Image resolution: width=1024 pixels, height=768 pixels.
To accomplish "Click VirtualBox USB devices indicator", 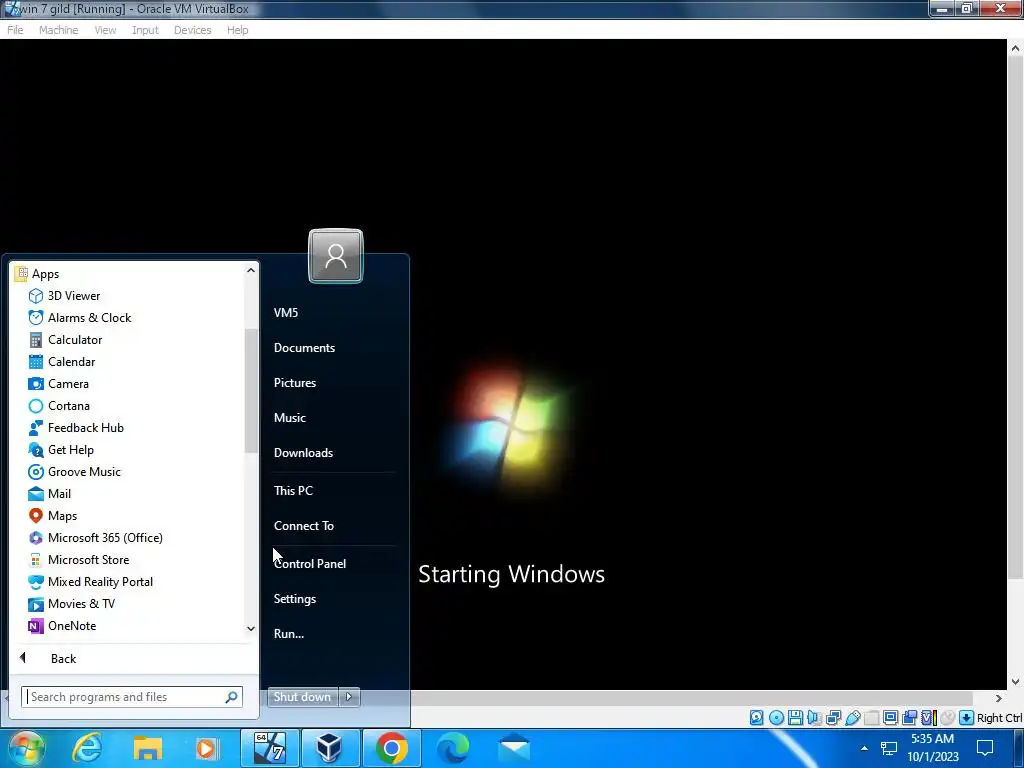I will (x=852, y=718).
